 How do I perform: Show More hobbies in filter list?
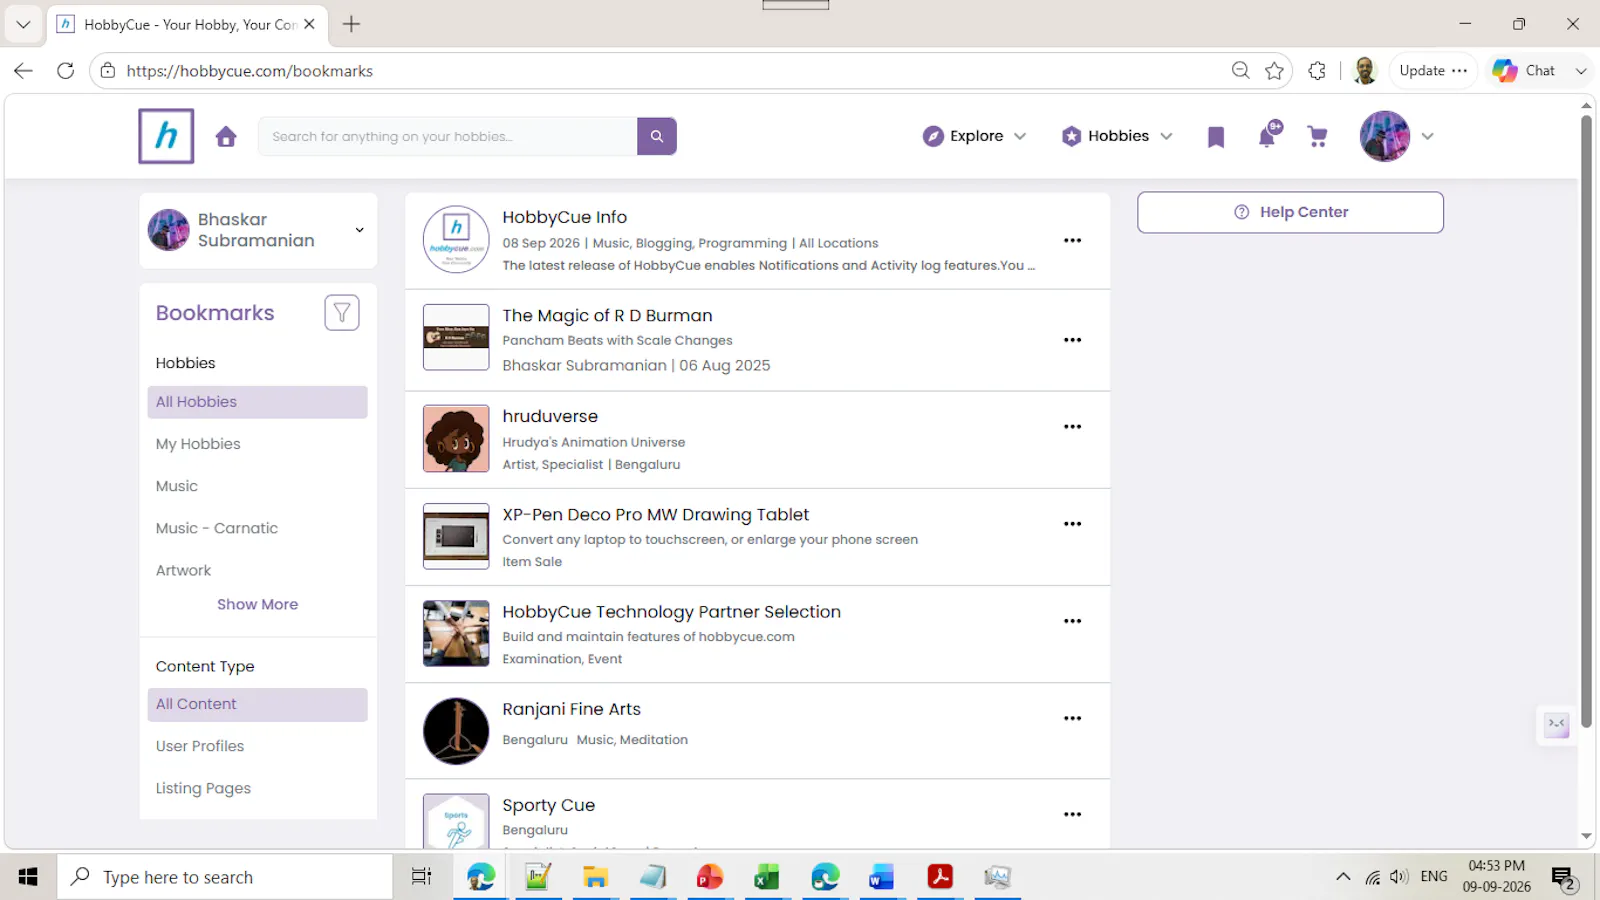[x=258, y=604]
